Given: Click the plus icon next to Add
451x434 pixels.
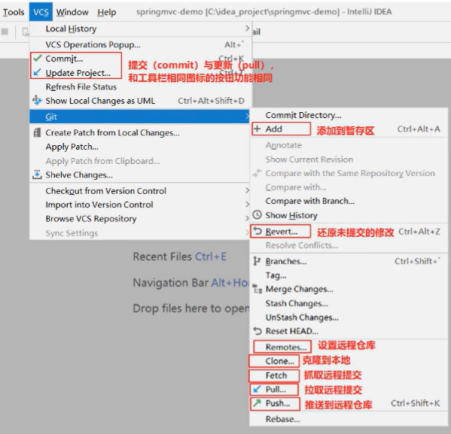Looking at the screenshot, I should [257, 129].
